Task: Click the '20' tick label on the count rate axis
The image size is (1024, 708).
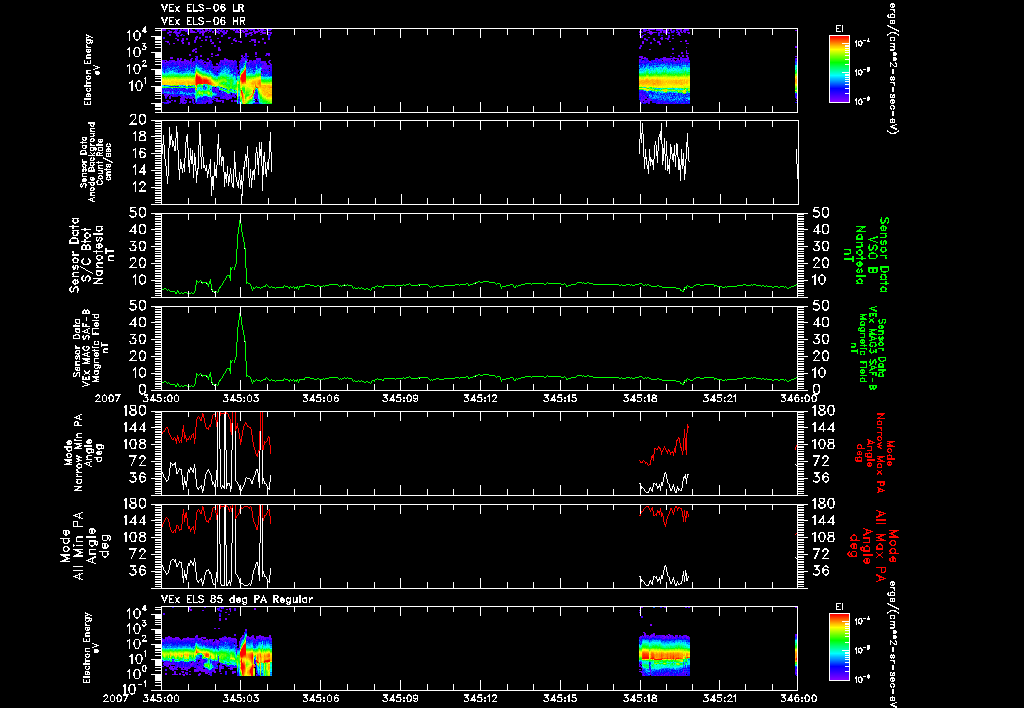Action: point(137,120)
